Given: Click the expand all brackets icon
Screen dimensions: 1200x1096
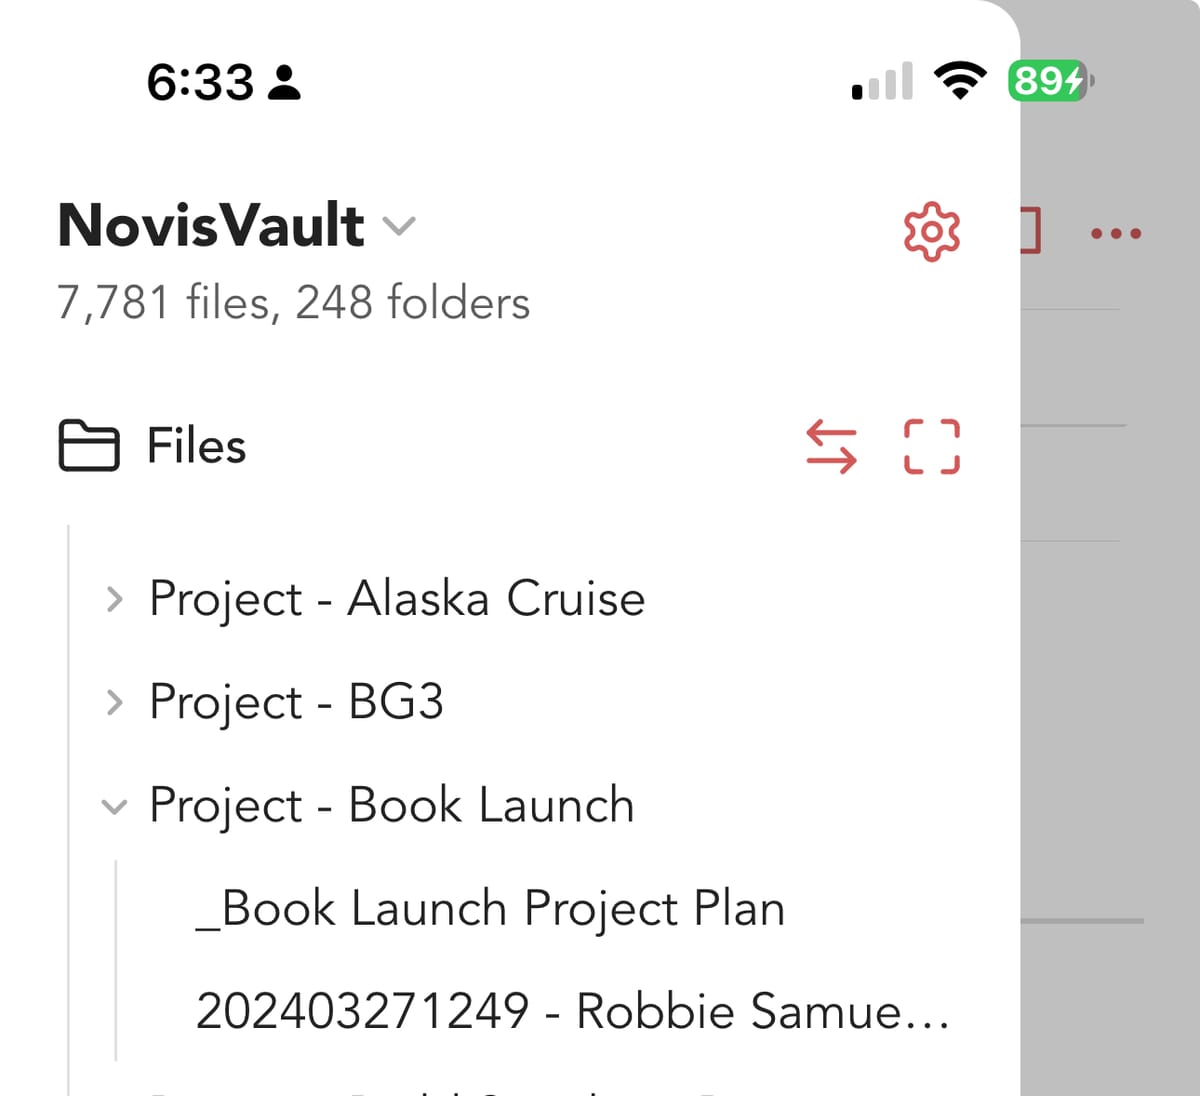Looking at the screenshot, I should (x=931, y=446).
